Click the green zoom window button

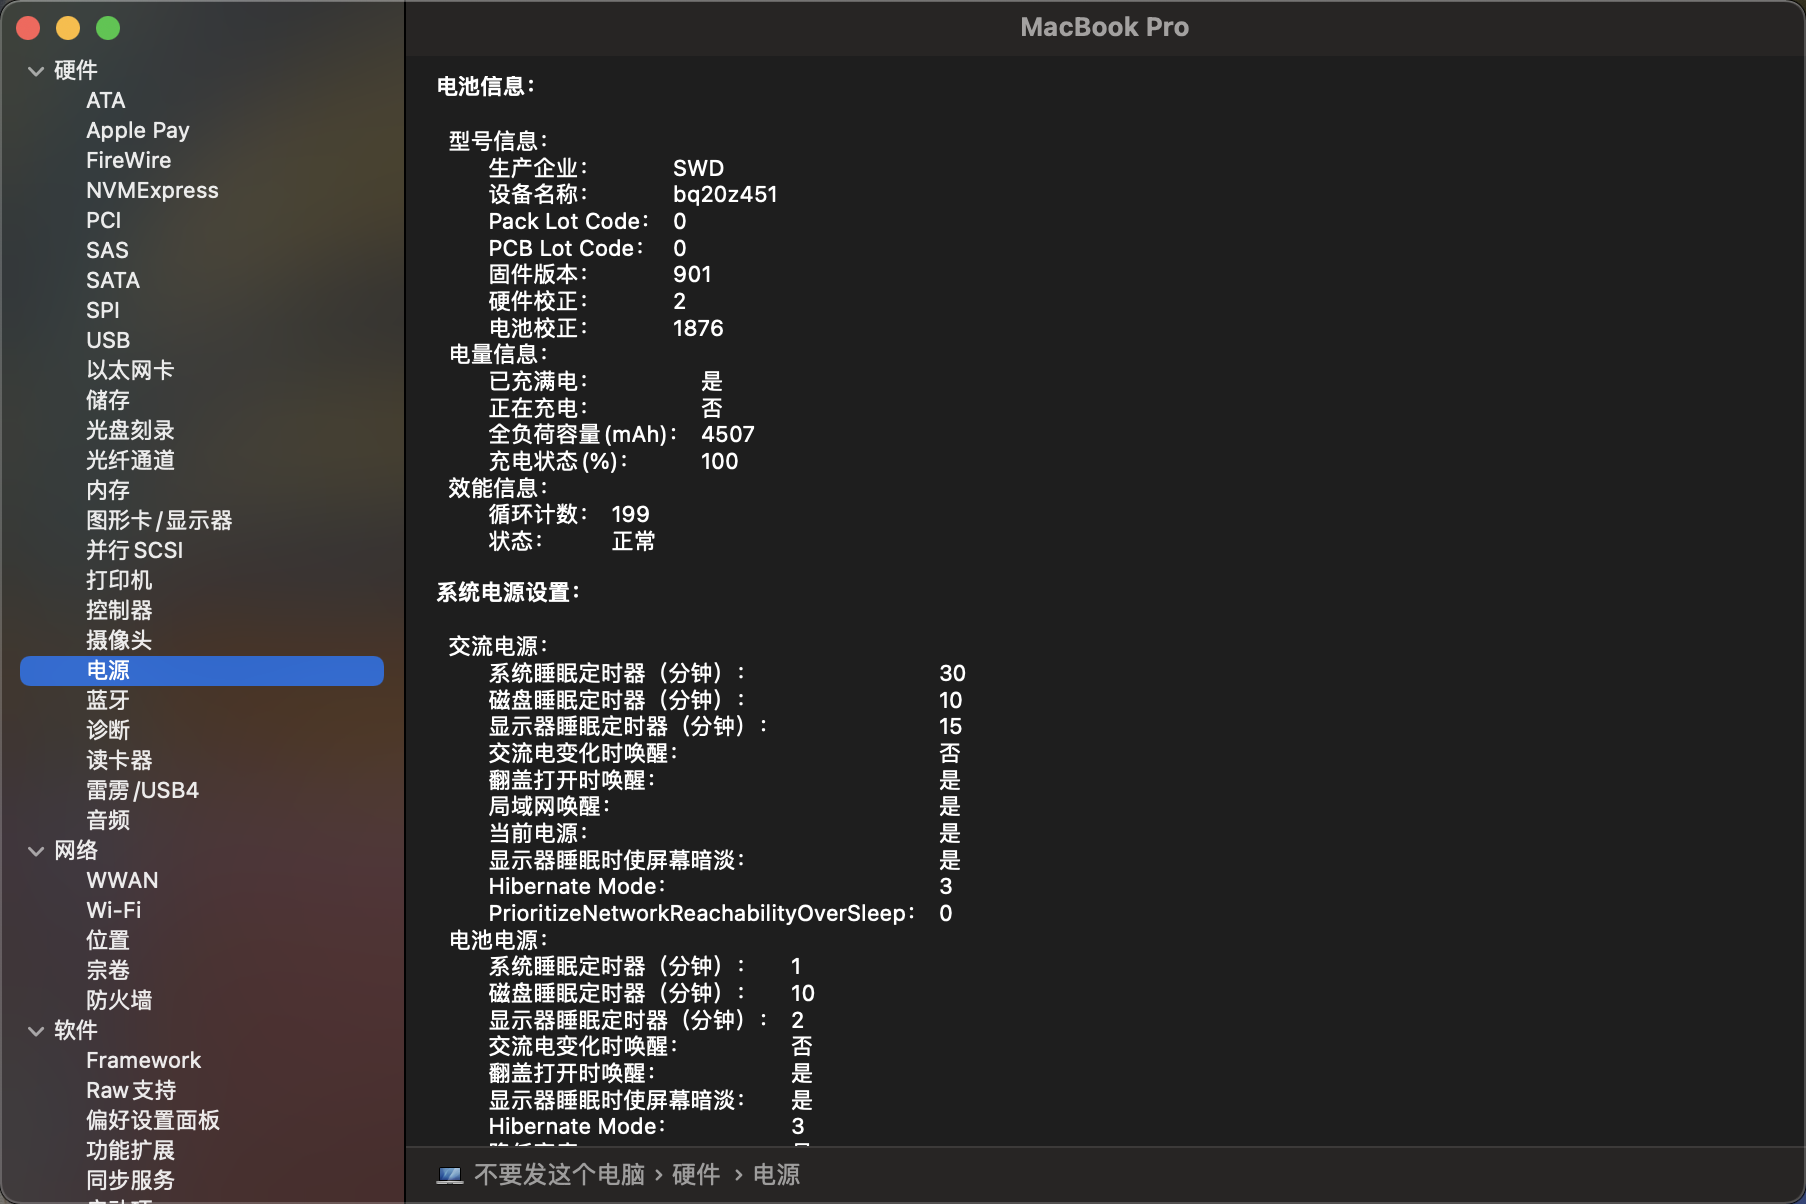tap(108, 28)
